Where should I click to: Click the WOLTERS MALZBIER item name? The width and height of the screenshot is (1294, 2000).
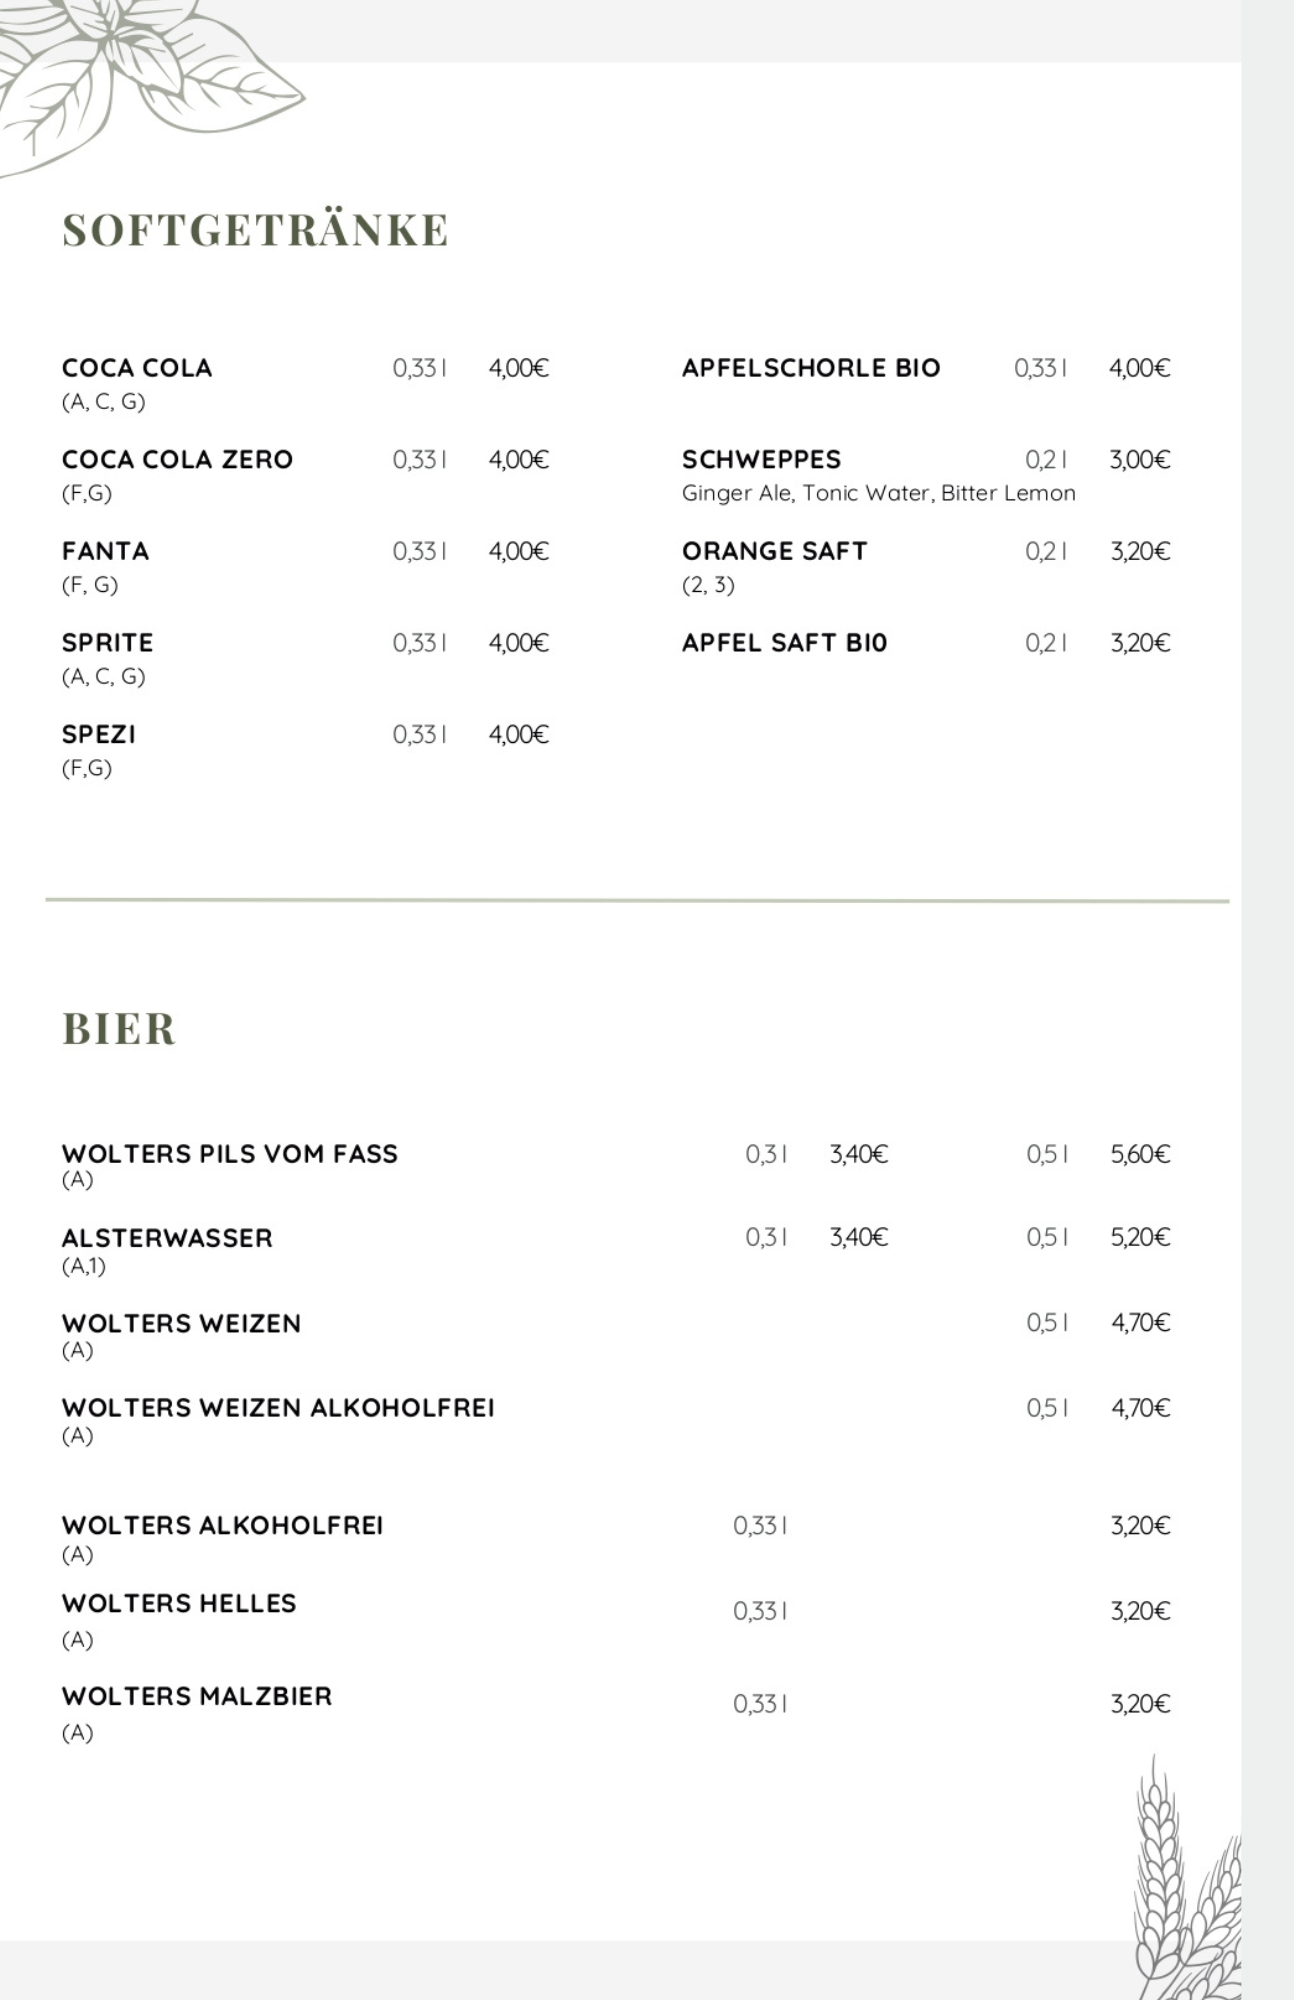tap(196, 1696)
